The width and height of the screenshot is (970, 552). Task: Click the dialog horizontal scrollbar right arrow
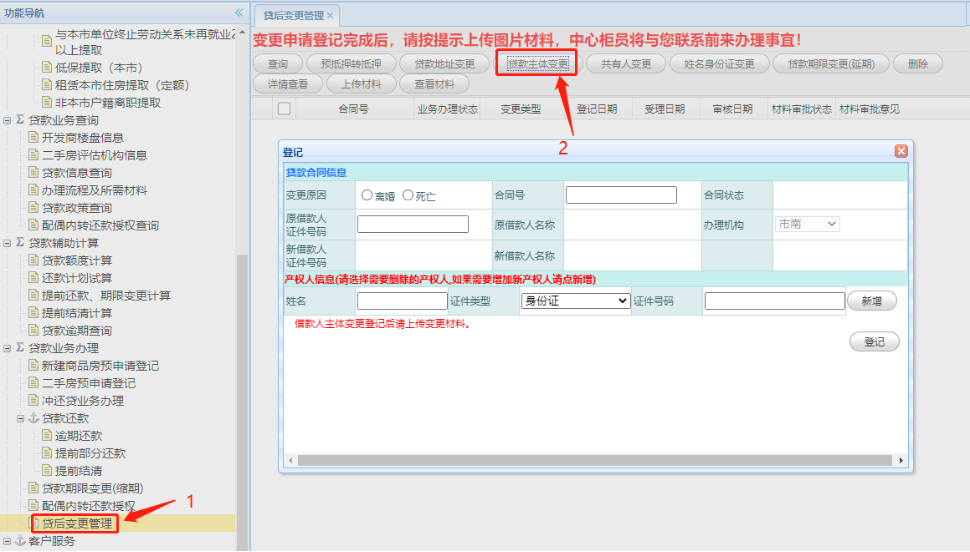pyautogui.click(x=901, y=460)
